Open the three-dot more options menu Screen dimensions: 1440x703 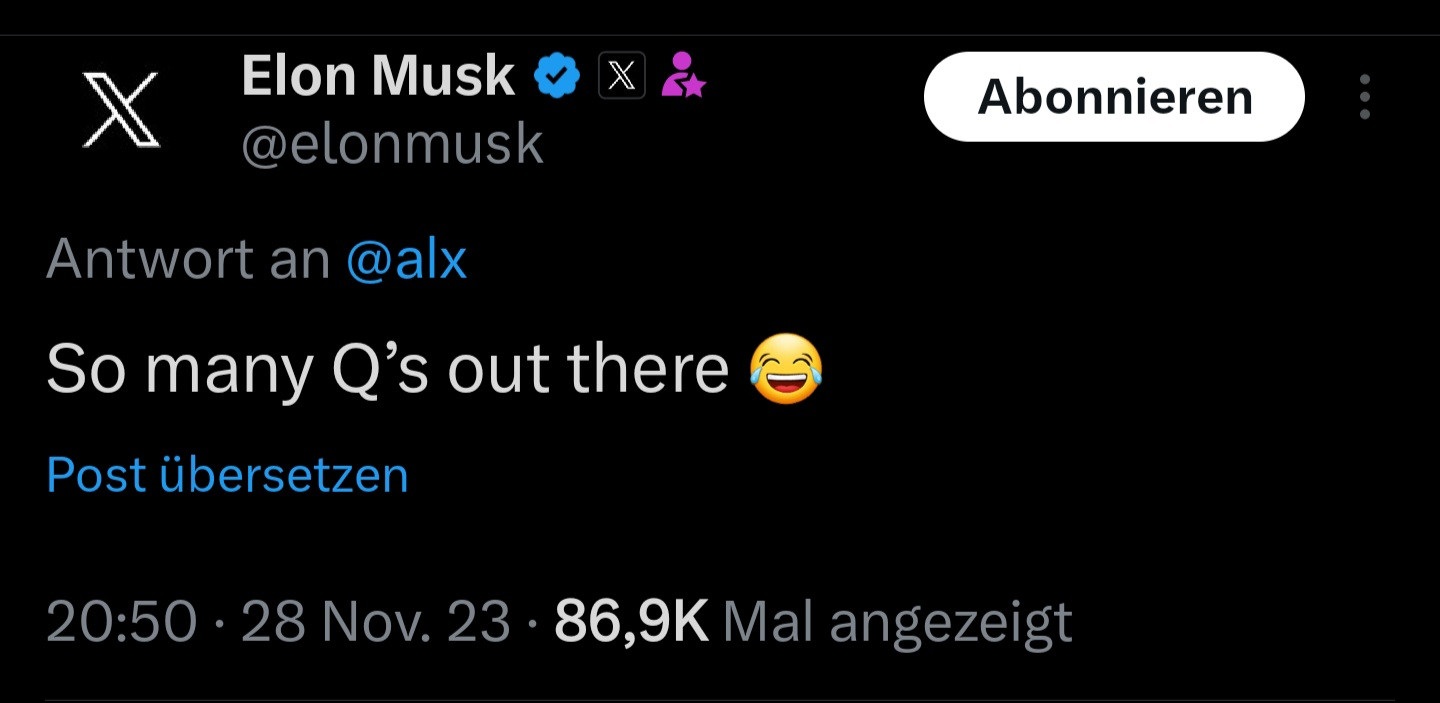pyautogui.click(x=1364, y=97)
